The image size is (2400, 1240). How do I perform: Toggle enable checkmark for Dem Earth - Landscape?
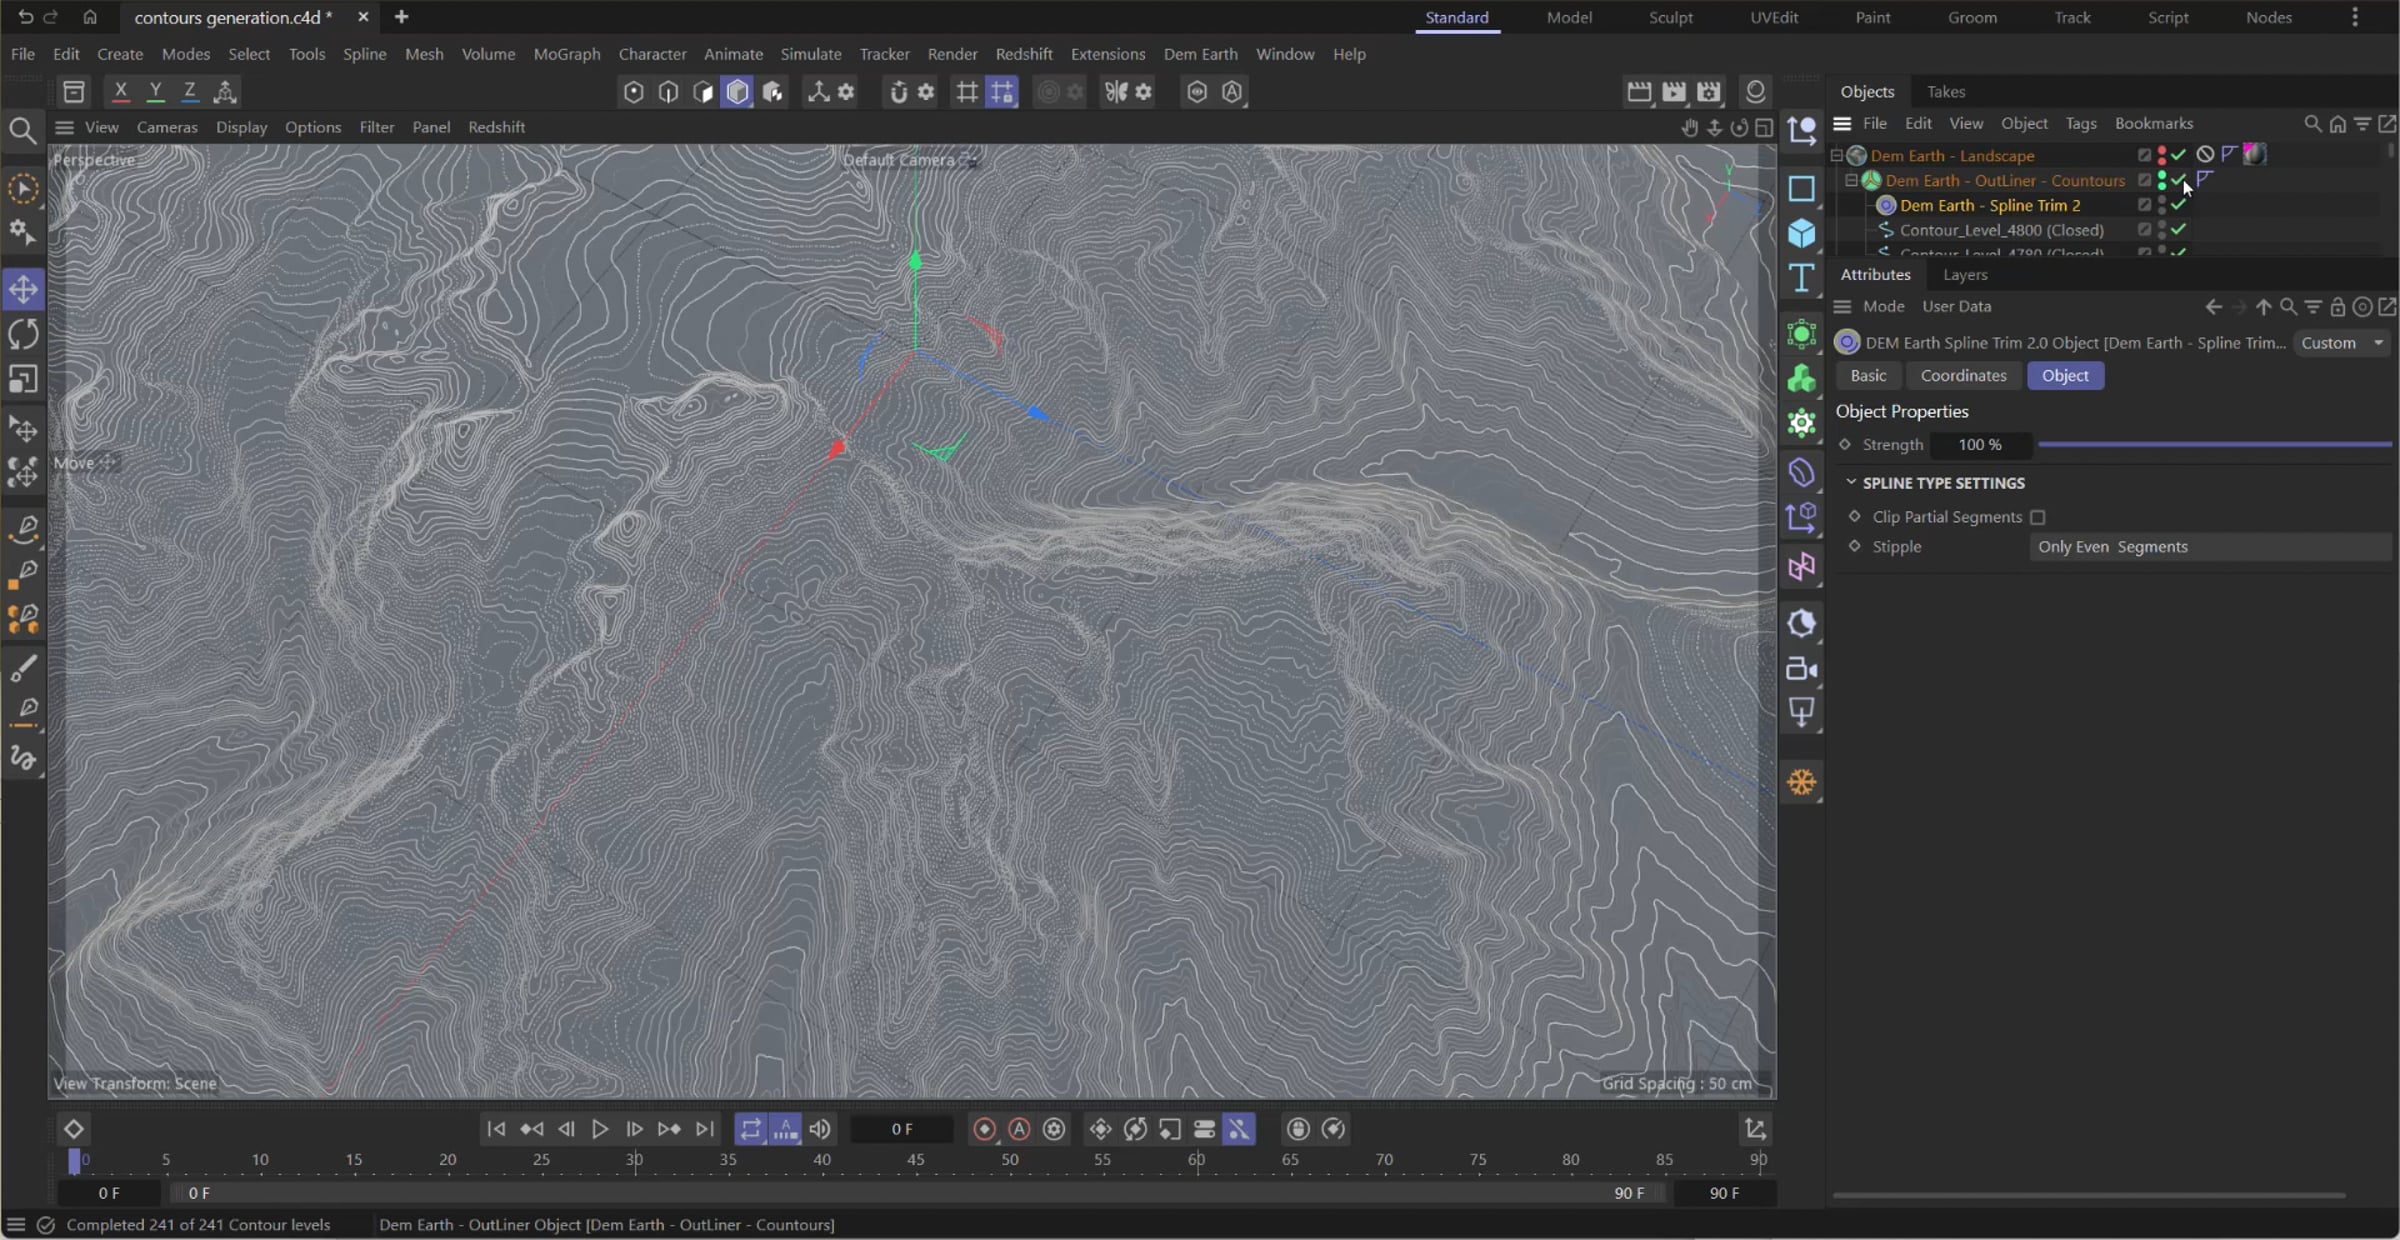click(x=2178, y=155)
